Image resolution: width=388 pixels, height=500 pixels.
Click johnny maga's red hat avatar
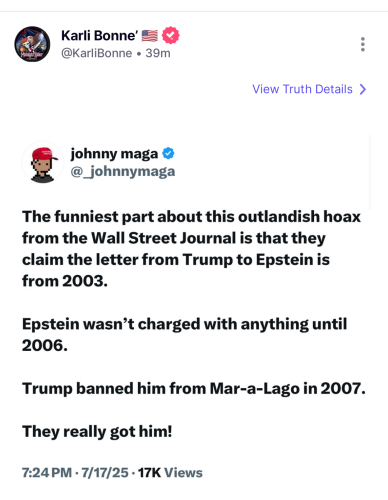coord(43,162)
